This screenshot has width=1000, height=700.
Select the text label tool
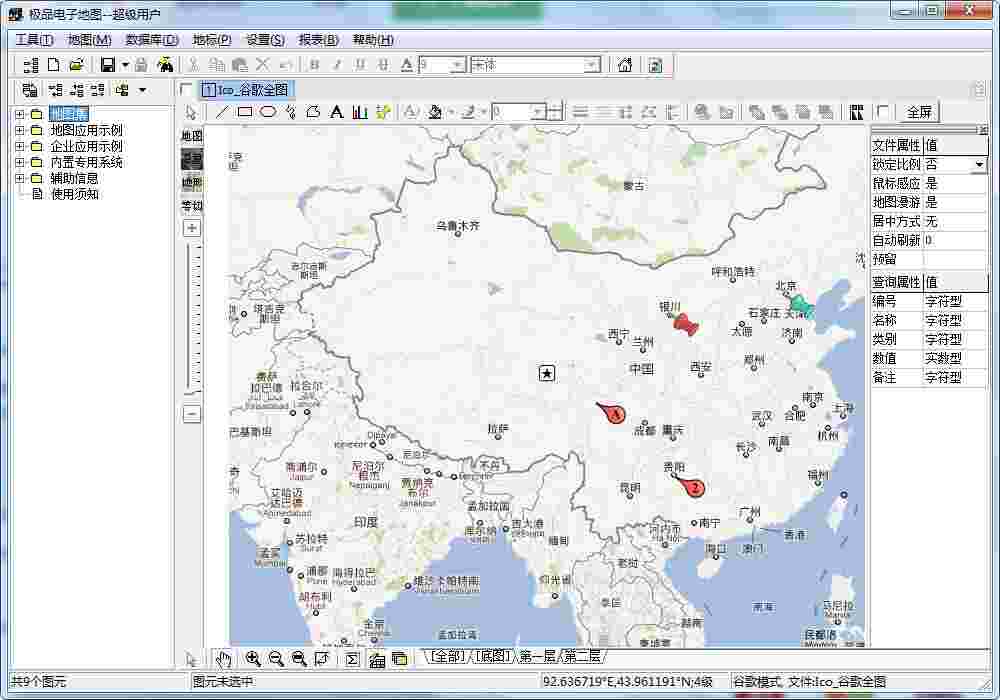click(x=337, y=112)
